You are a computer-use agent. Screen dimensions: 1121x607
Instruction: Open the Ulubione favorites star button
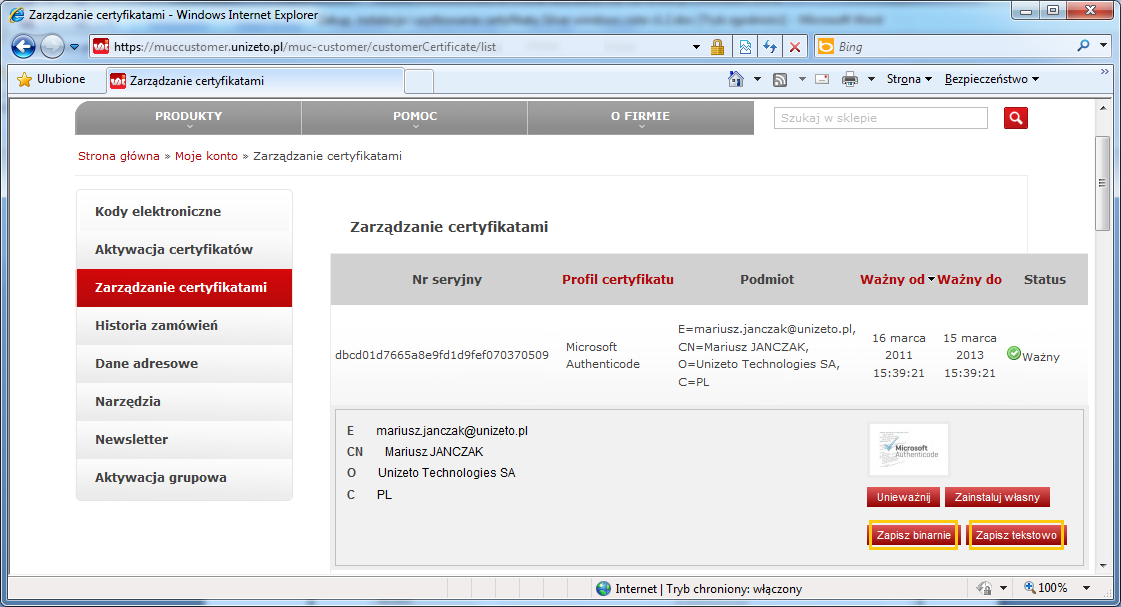click(x=51, y=79)
